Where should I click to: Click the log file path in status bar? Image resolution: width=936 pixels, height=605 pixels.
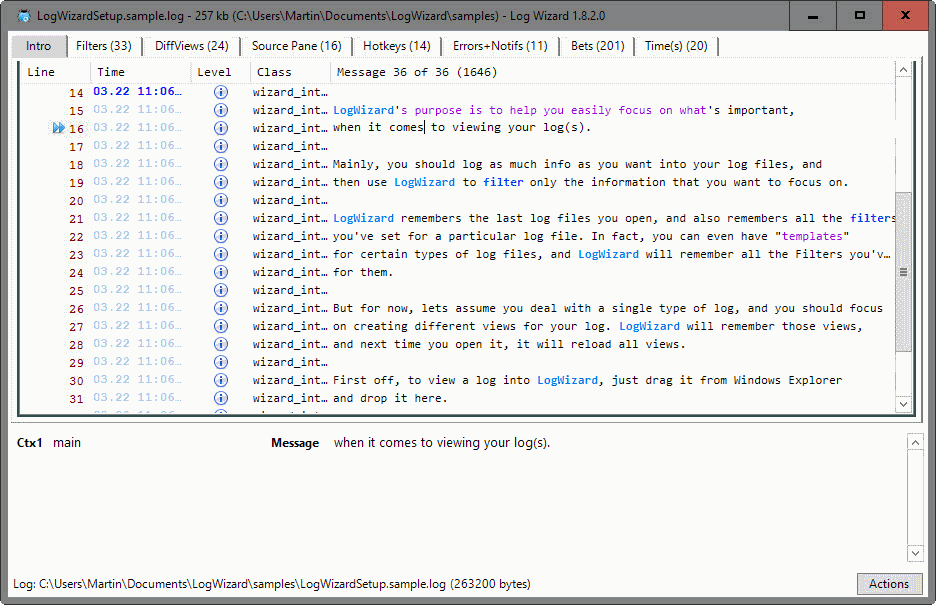click(272, 584)
